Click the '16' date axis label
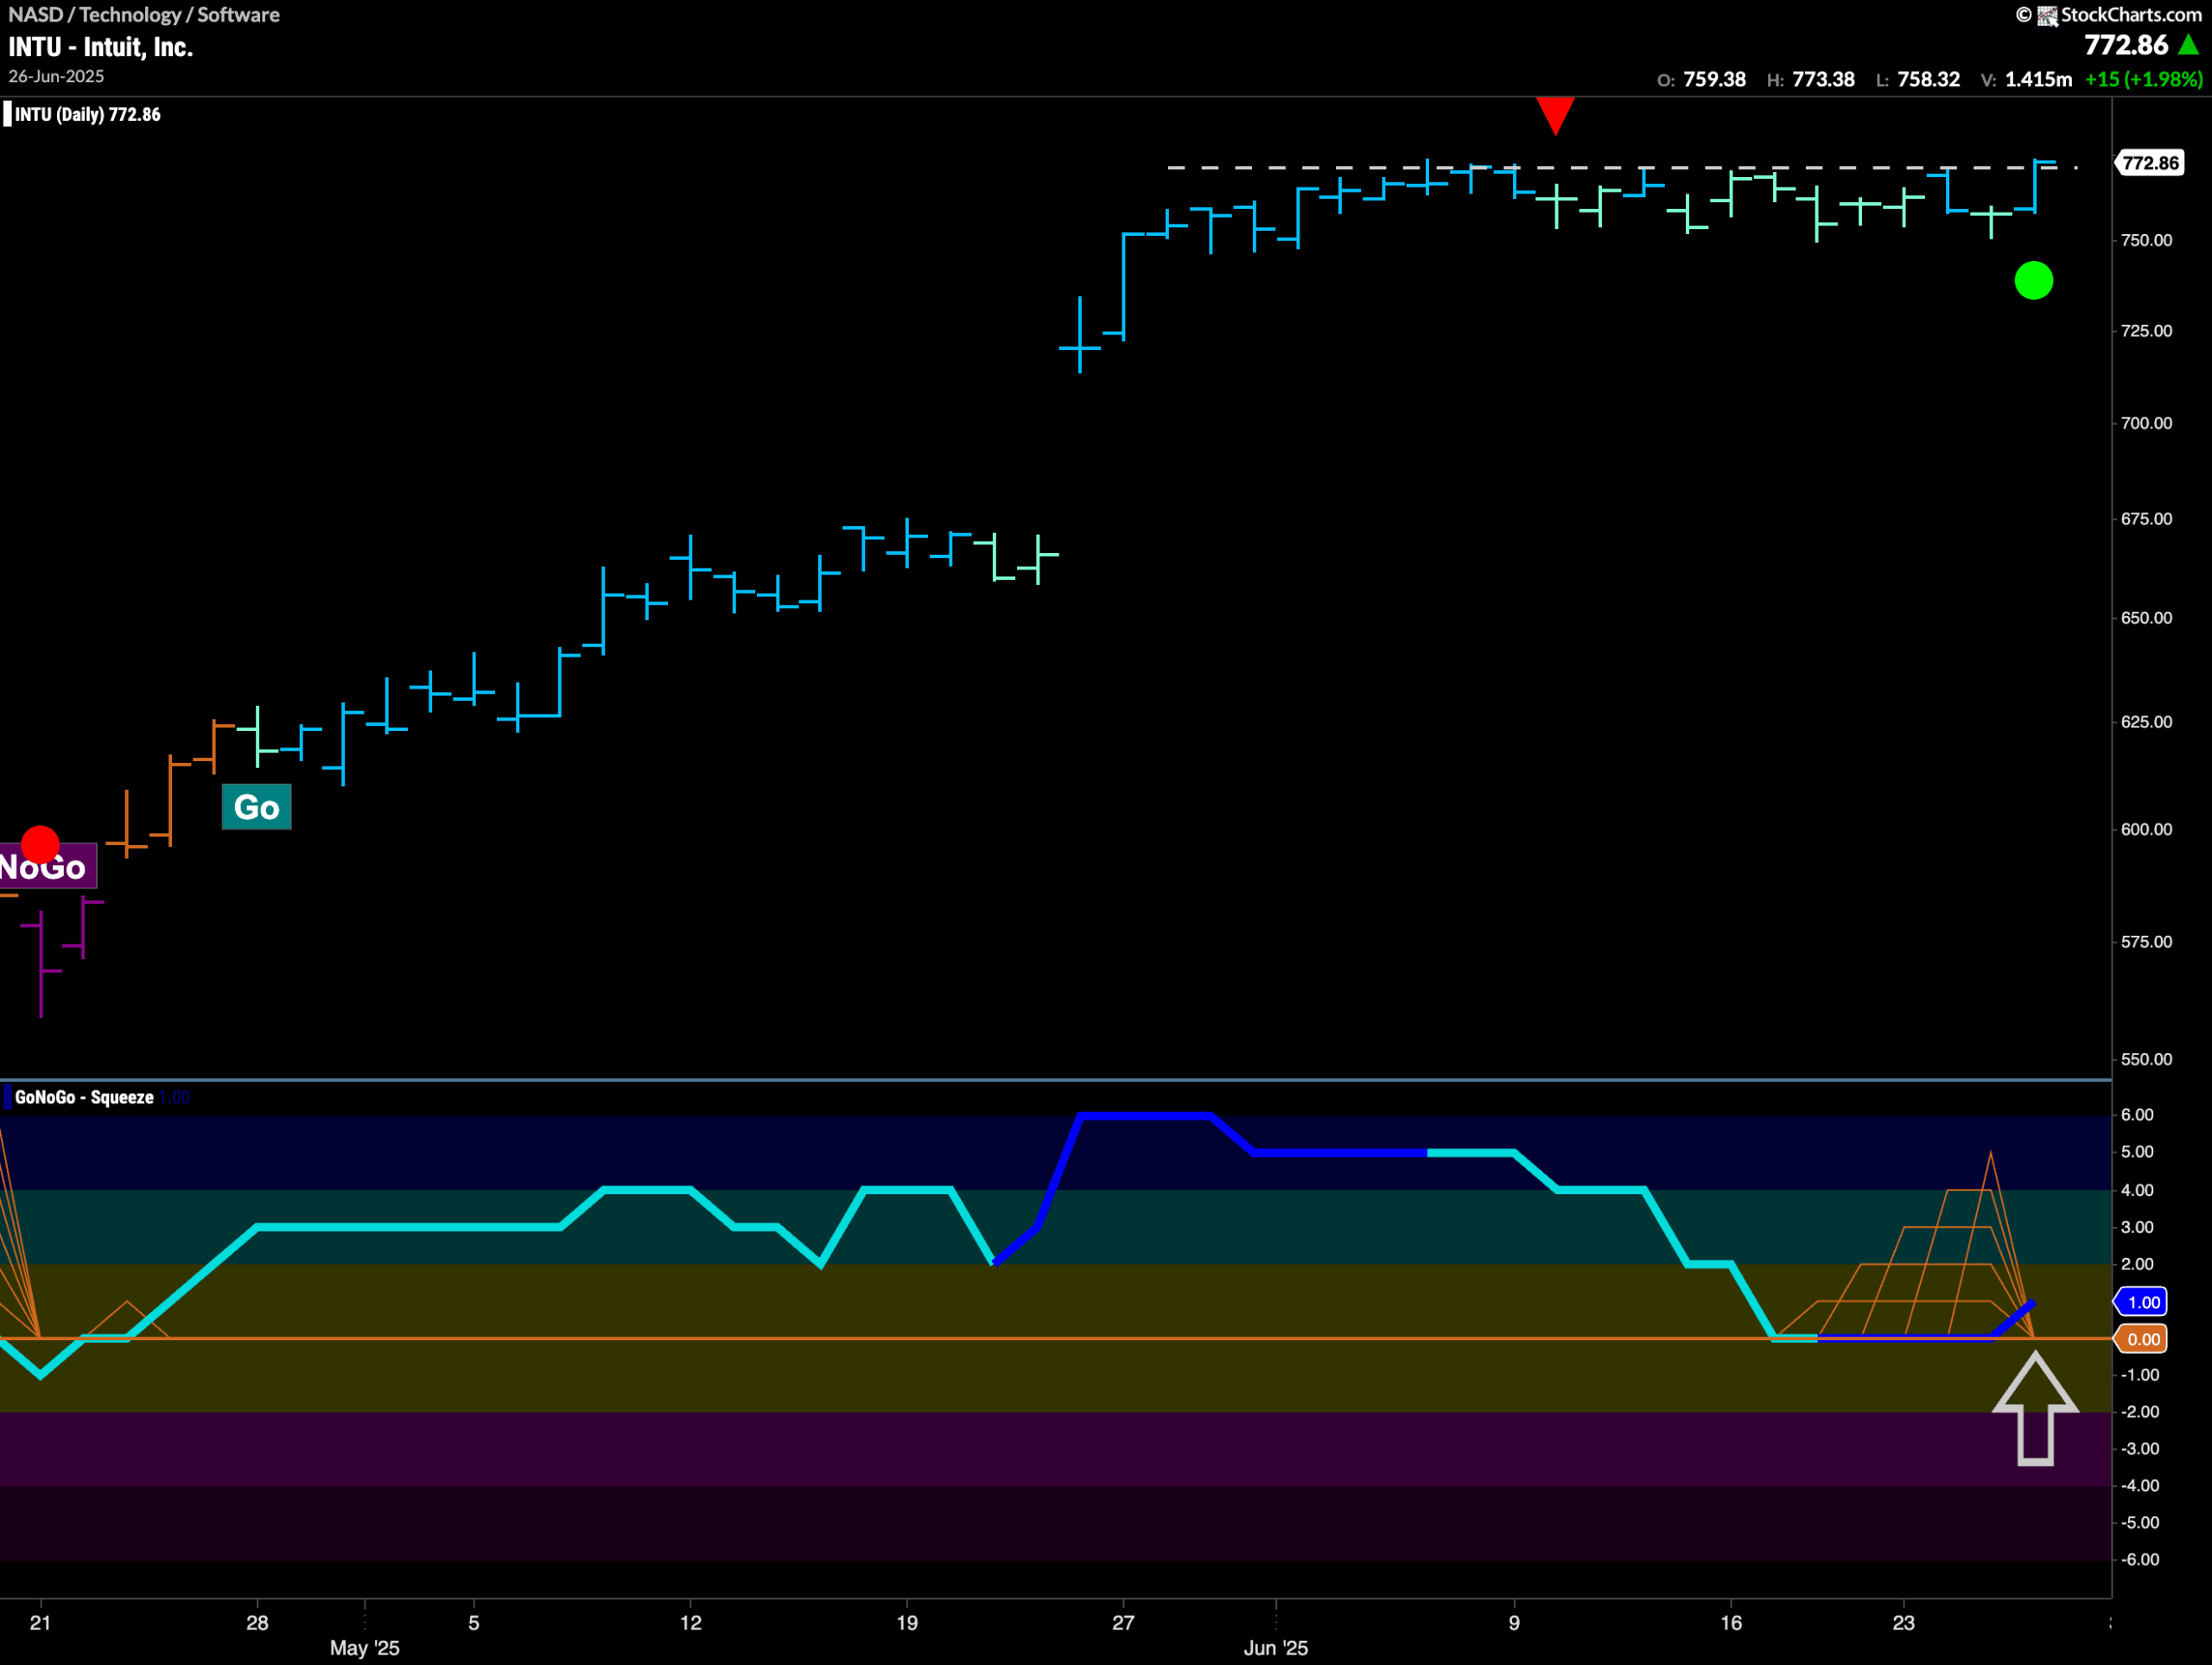Screen dimensions: 2212x1665 click(1731, 1622)
